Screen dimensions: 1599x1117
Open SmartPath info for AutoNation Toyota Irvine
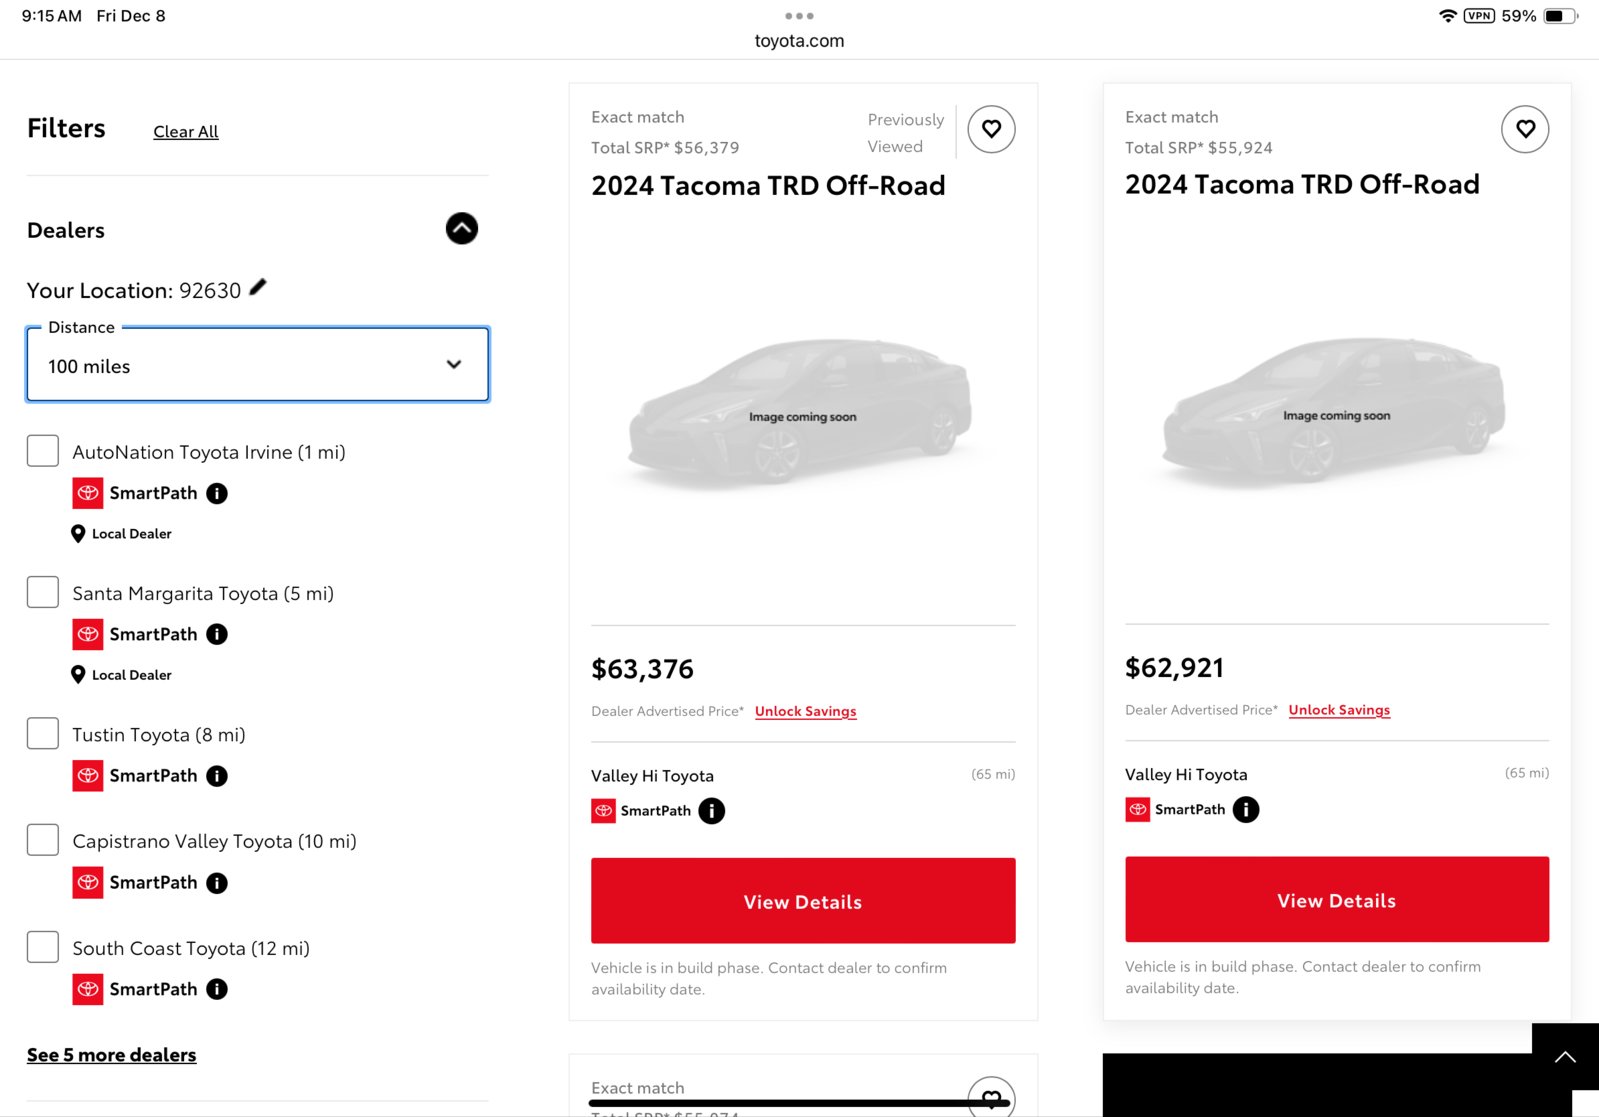coord(217,493)
